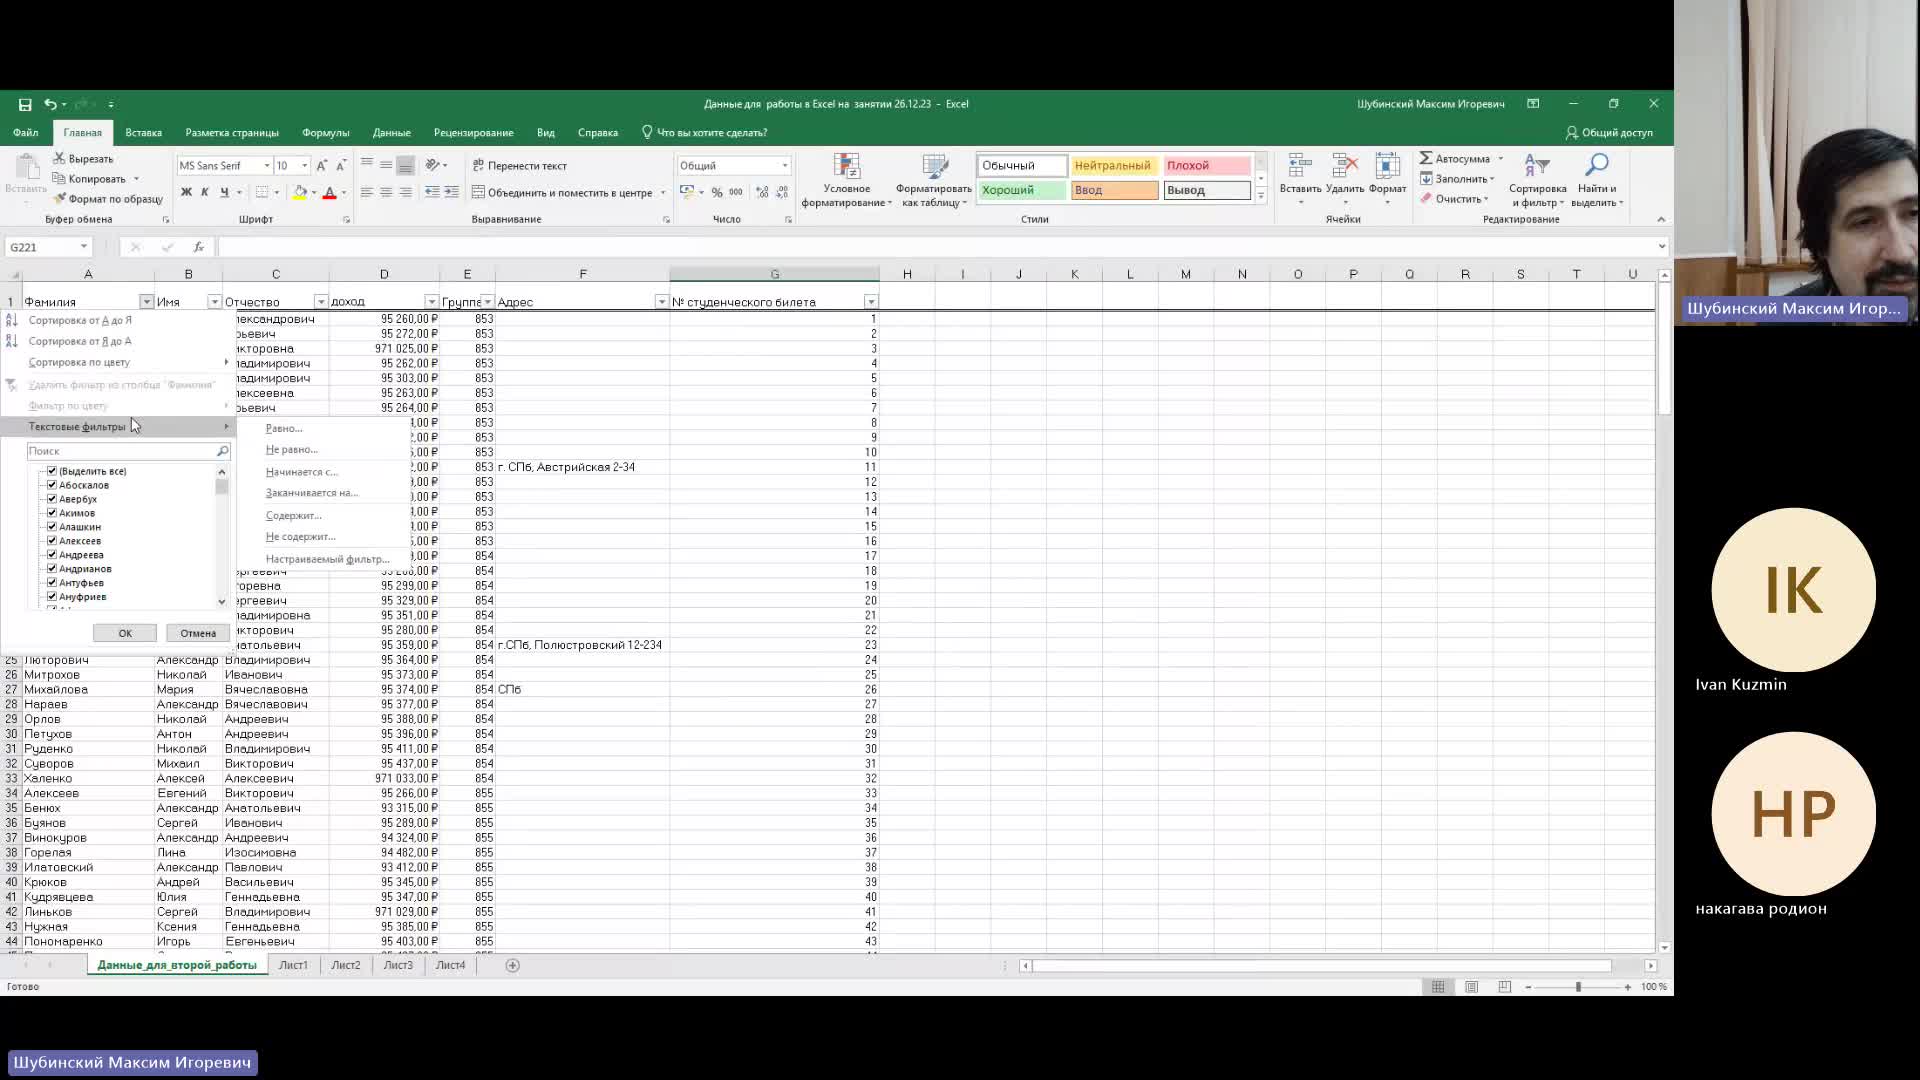Select Начинается с... text filter
The height and width of the screenshot is (1080, 1920).
301,472
